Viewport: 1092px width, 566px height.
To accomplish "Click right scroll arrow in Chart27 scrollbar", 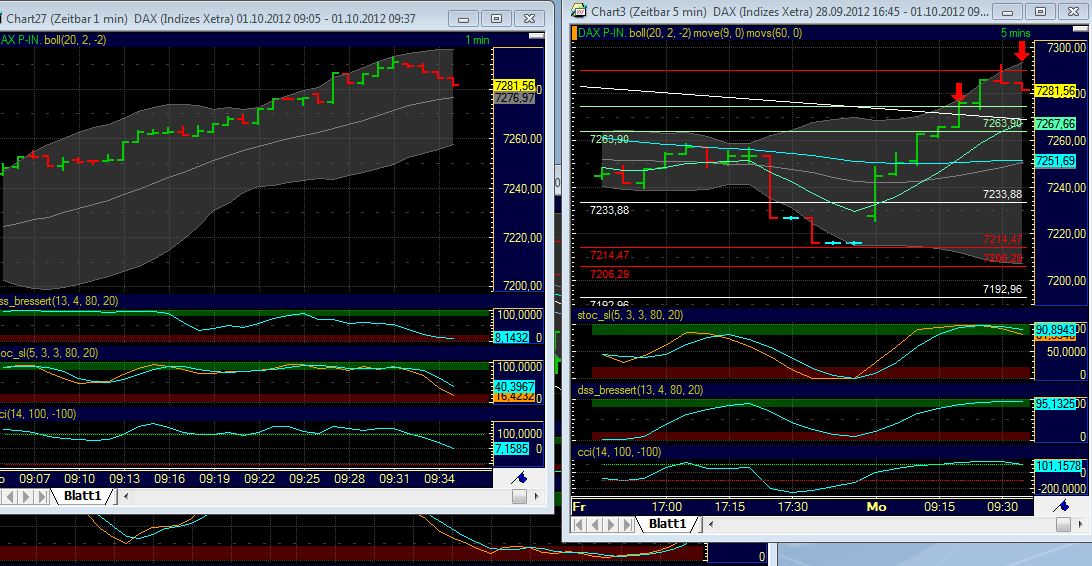I will pos(536,496).
